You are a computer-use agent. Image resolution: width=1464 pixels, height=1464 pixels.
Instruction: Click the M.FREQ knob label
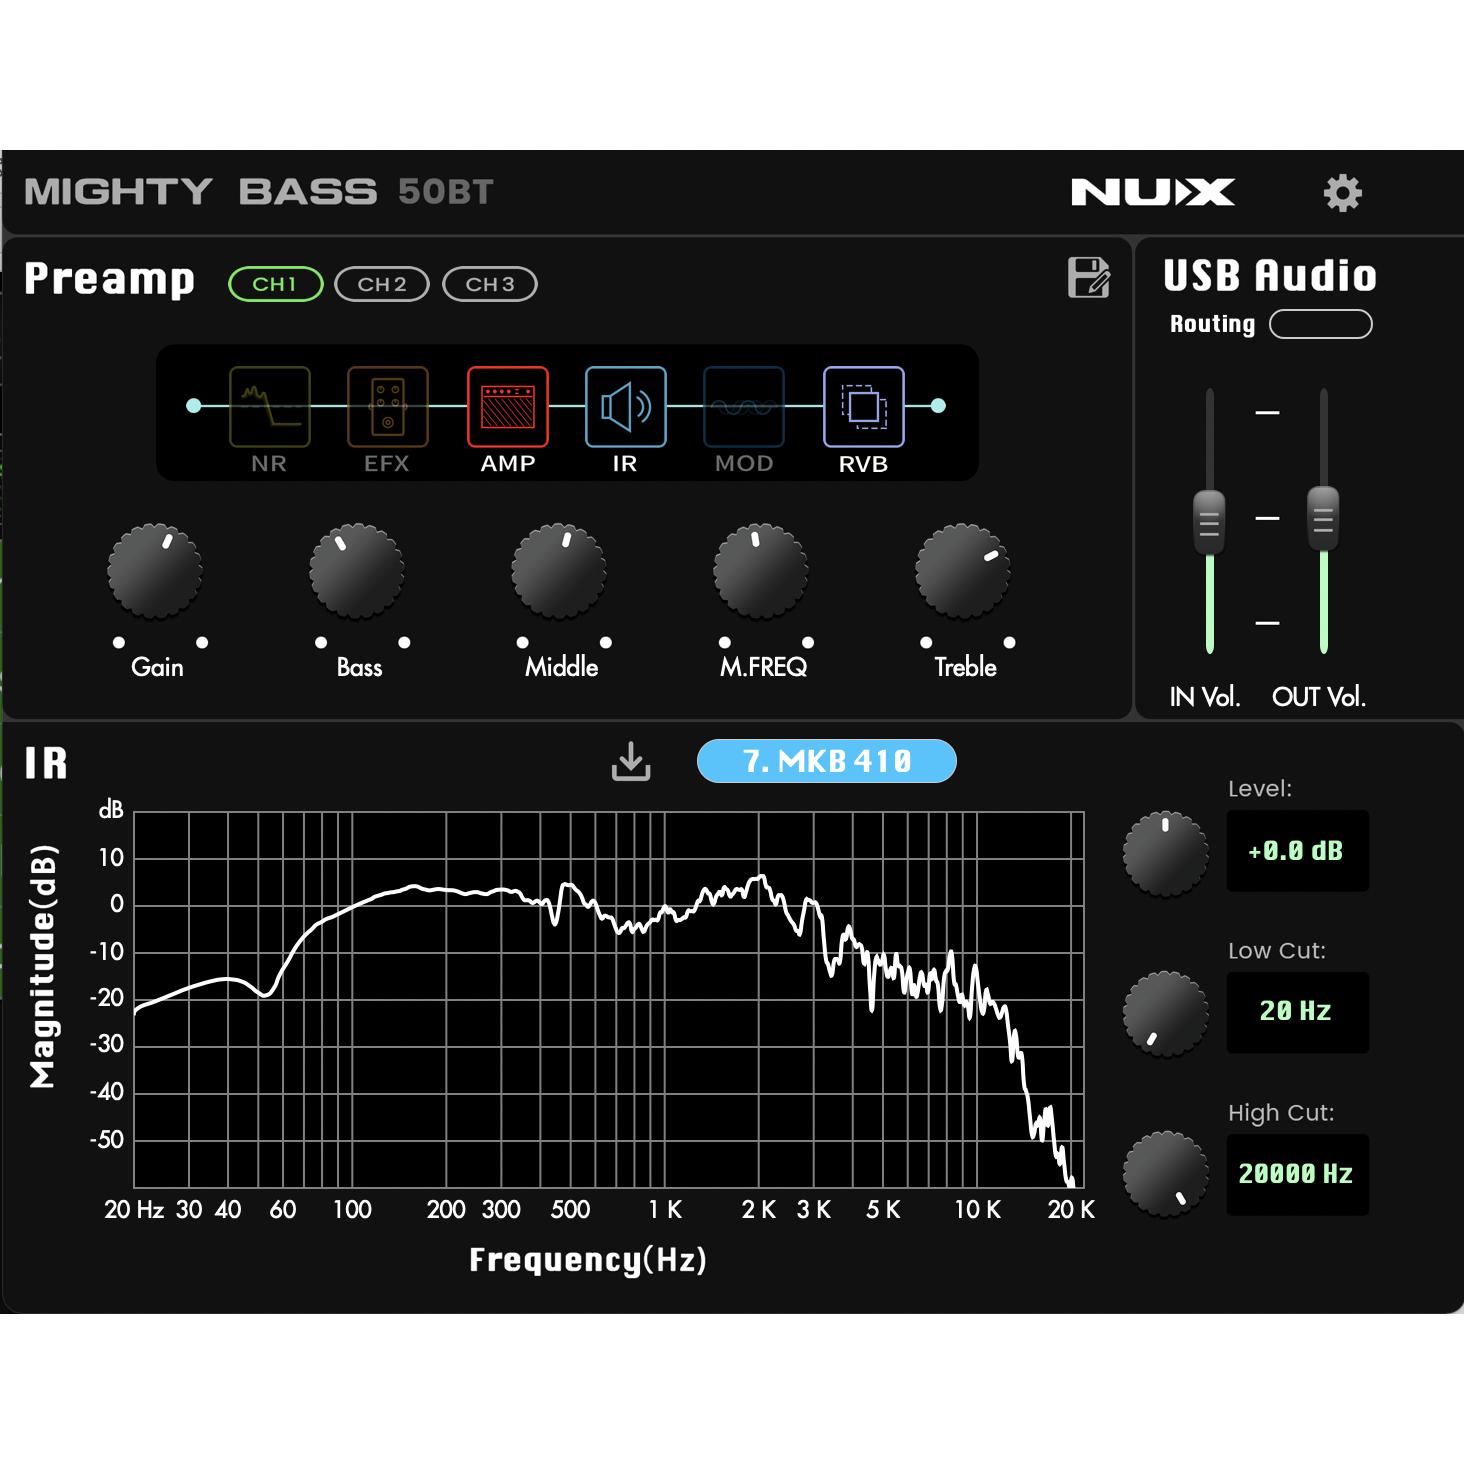763,667
